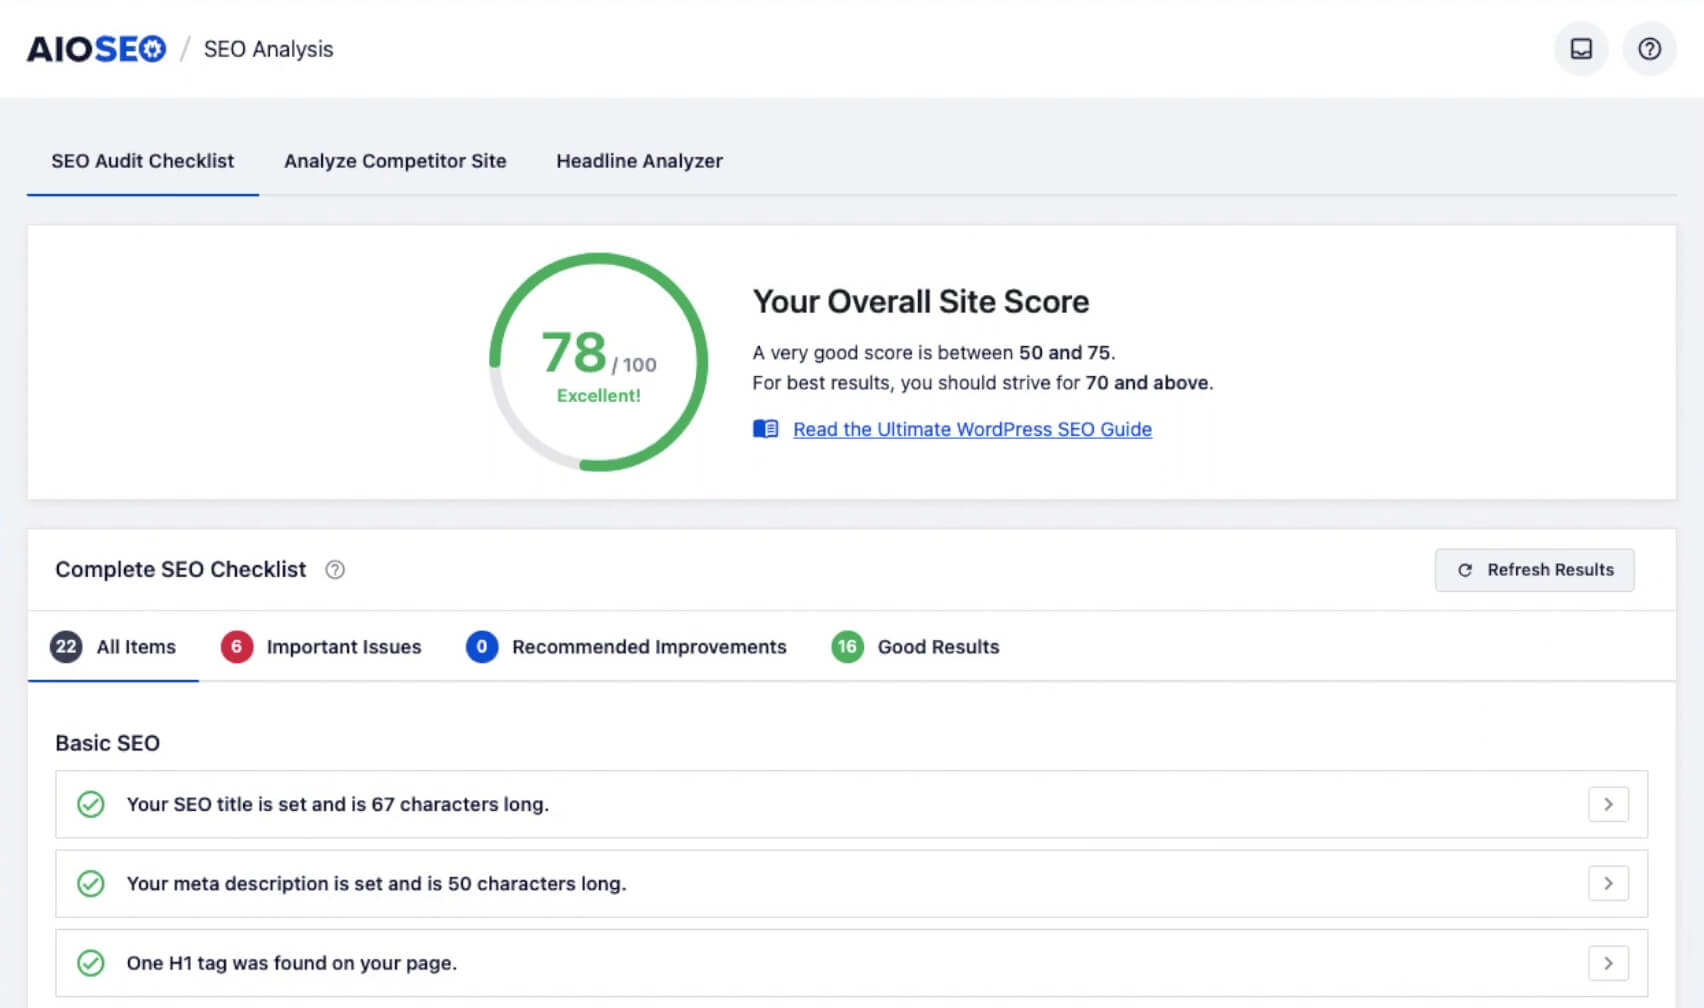
Task: Switch to Analyze Competitor Site tab
Action: [395, 161]
